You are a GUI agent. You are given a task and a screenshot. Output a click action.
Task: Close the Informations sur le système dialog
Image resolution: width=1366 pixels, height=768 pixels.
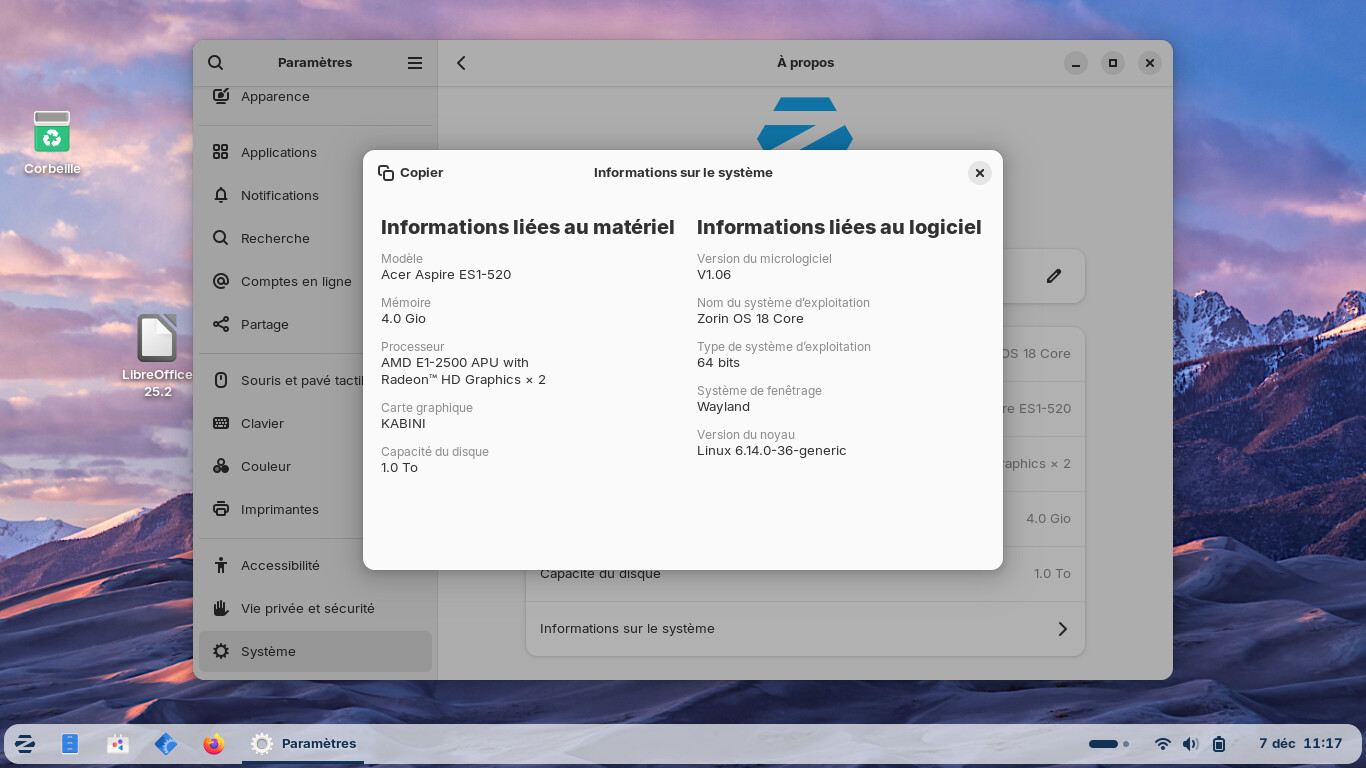tap(980, 173)
